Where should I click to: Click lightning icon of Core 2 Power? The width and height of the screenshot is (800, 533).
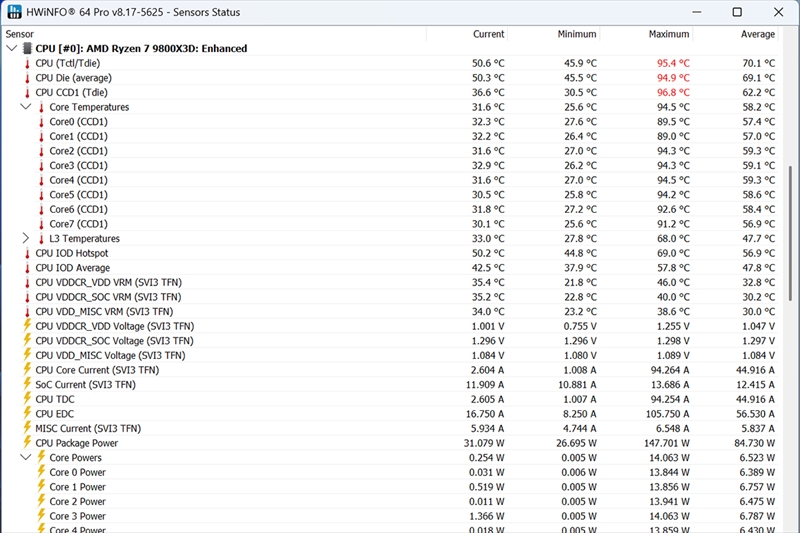tap(41, 501)
